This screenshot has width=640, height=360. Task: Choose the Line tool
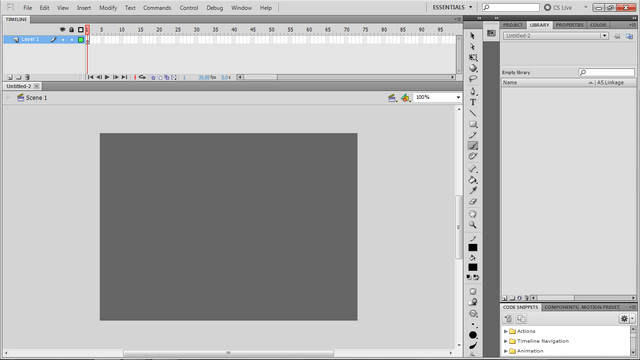click(x=473, y=113)
